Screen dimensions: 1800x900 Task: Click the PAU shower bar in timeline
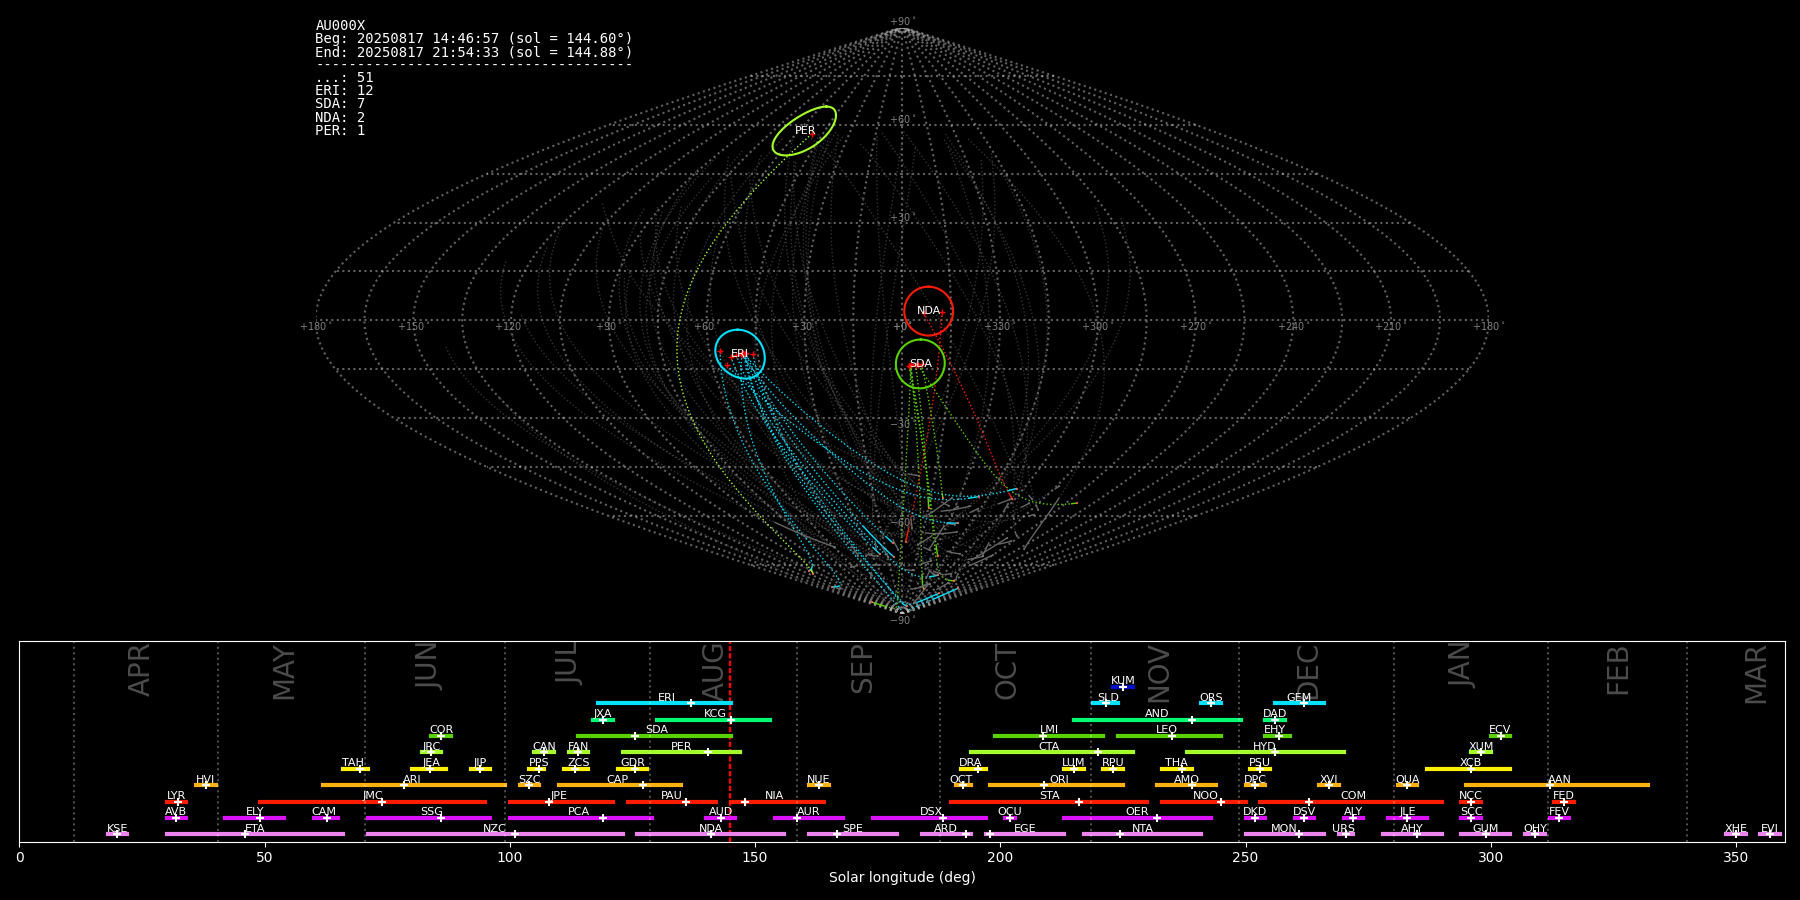pyautogui.click(x=672, y=802)
